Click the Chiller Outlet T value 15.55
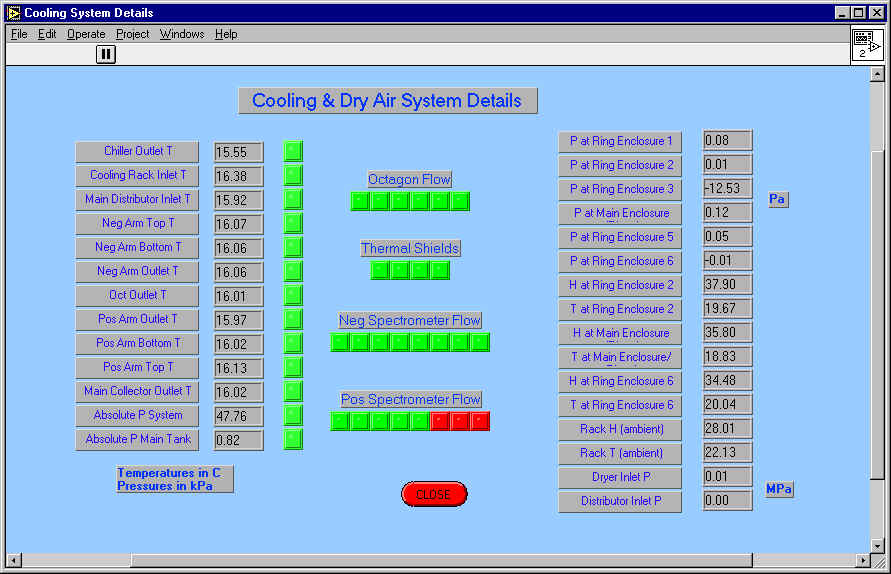891x574 pixels. click(x=239, y=152)
